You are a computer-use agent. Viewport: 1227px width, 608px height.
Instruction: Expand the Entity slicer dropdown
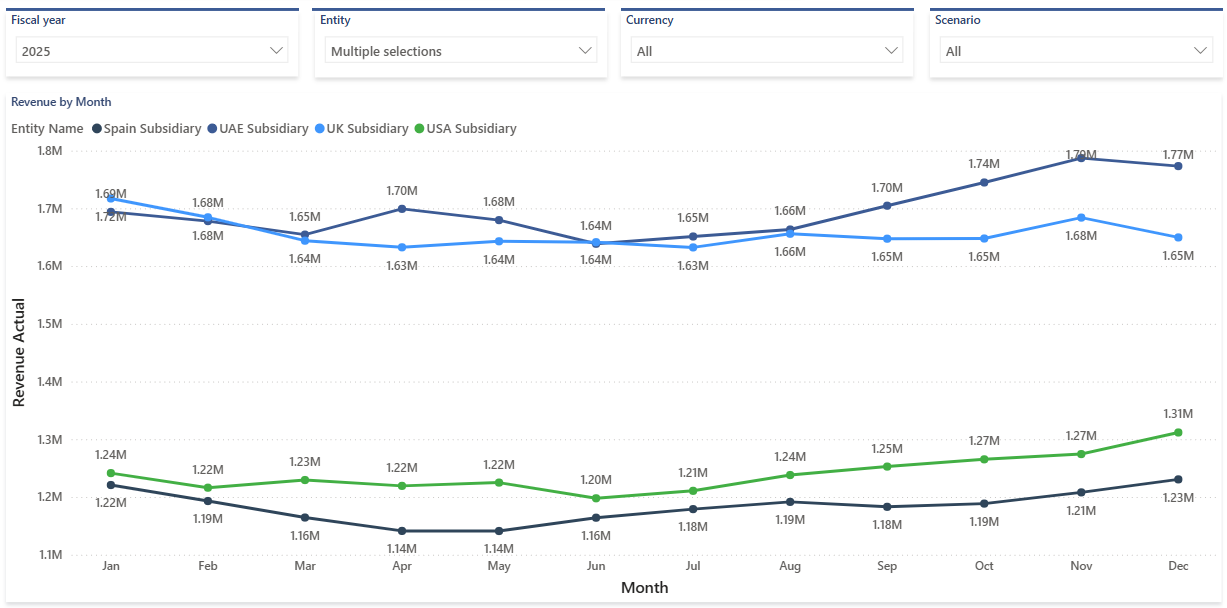pos(584,50)
